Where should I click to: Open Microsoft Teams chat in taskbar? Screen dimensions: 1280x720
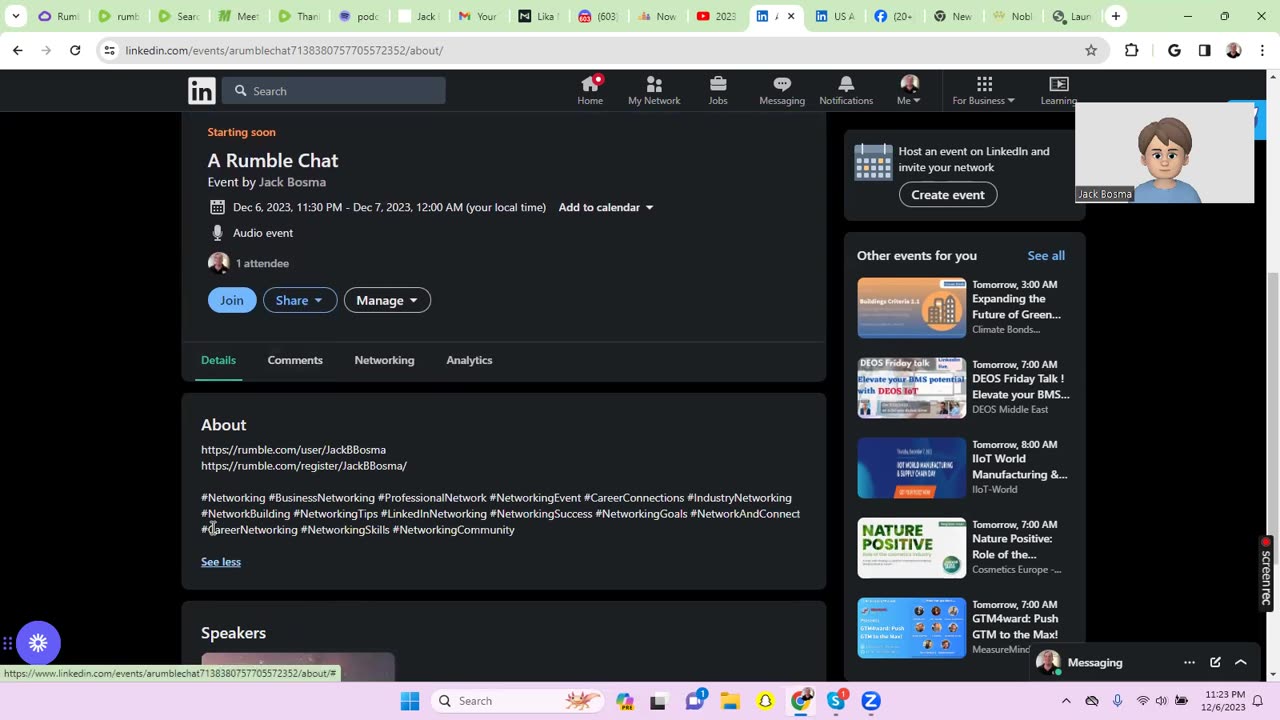695,701
